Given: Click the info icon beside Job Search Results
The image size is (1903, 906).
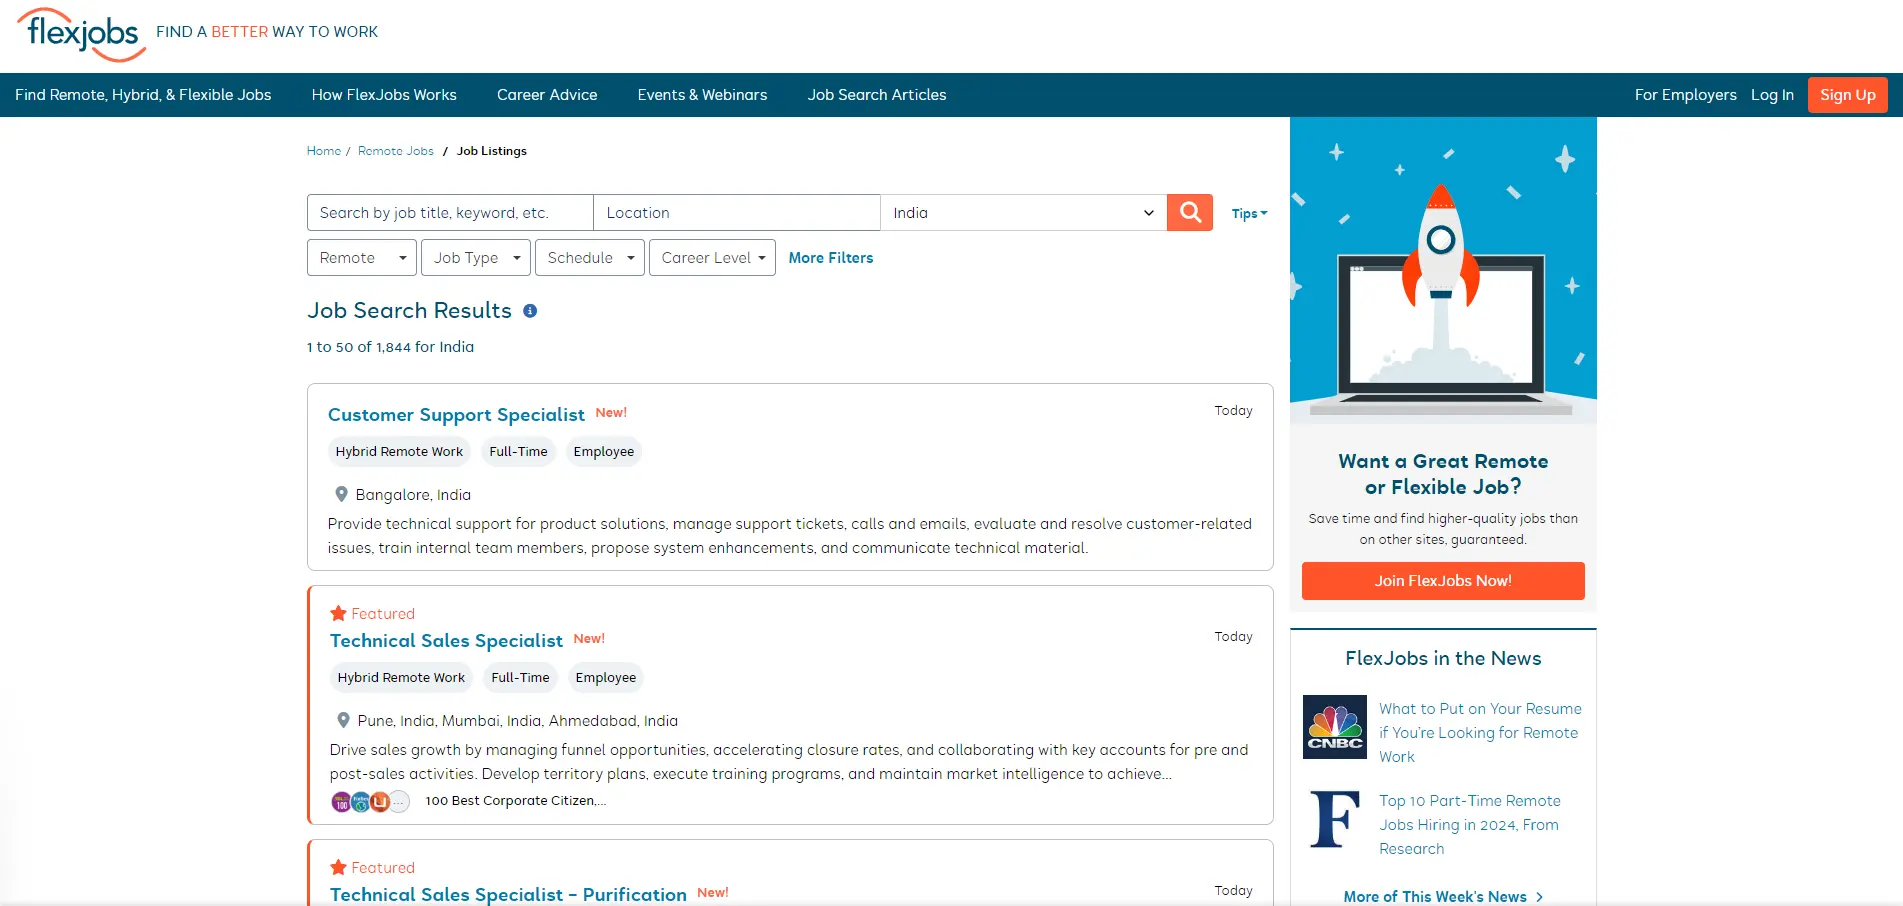Looking at the screenshot, I should click(530, 311).
